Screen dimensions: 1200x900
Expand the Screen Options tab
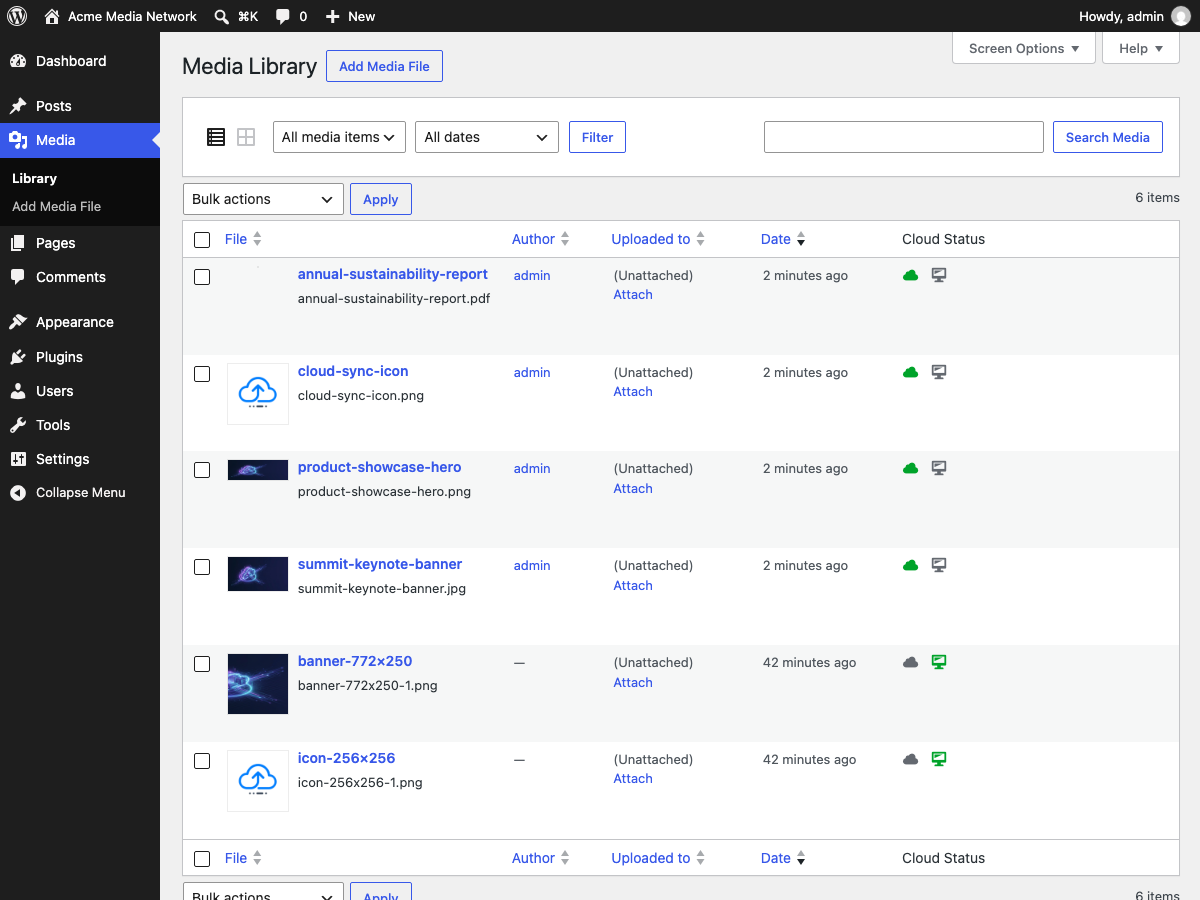point(1024,48)
